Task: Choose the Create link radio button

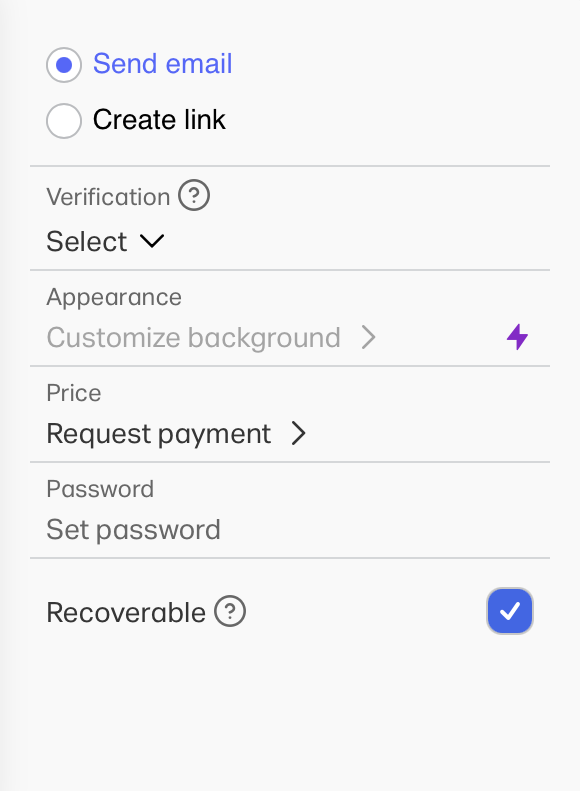Action: pyautogui.click(x=64, y=121)
